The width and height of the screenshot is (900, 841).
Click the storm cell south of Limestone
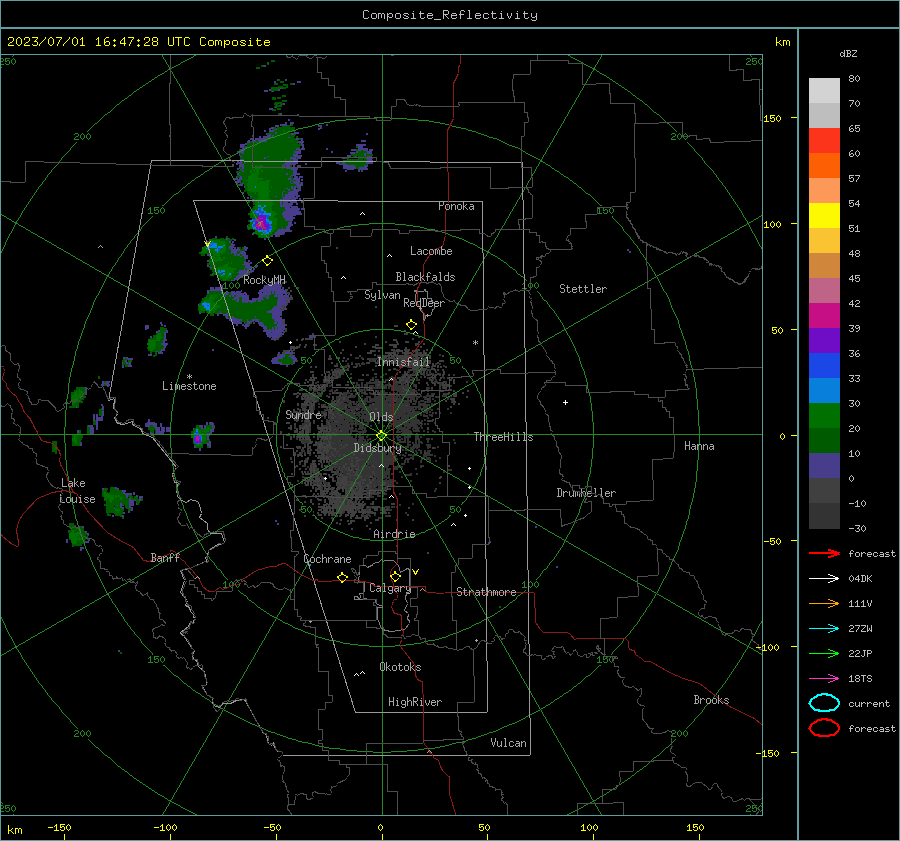201,436
